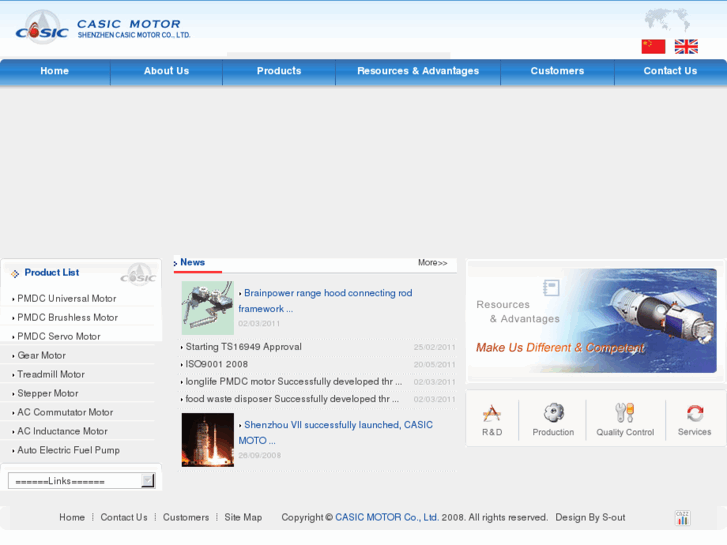Select Stepper Motor in the product list

(48, 393)
